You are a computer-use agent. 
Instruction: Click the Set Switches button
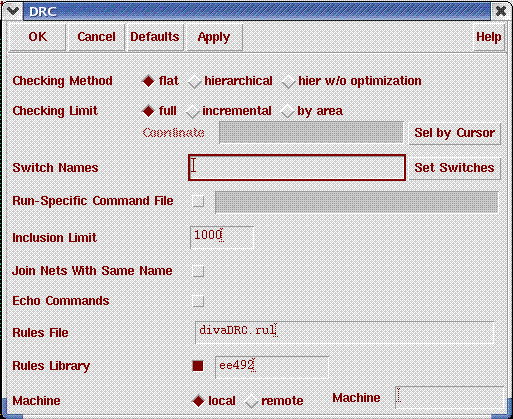(x=454, y=168)
